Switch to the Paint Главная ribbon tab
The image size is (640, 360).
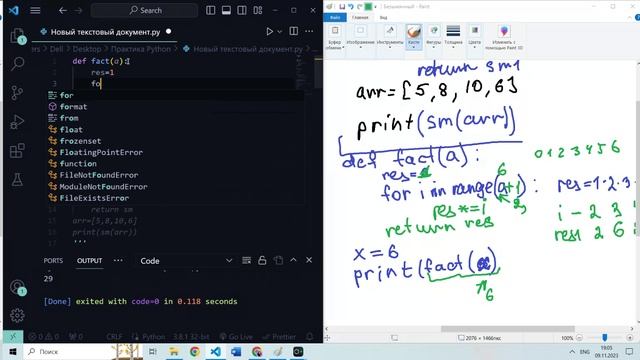(x=360, y=18)
